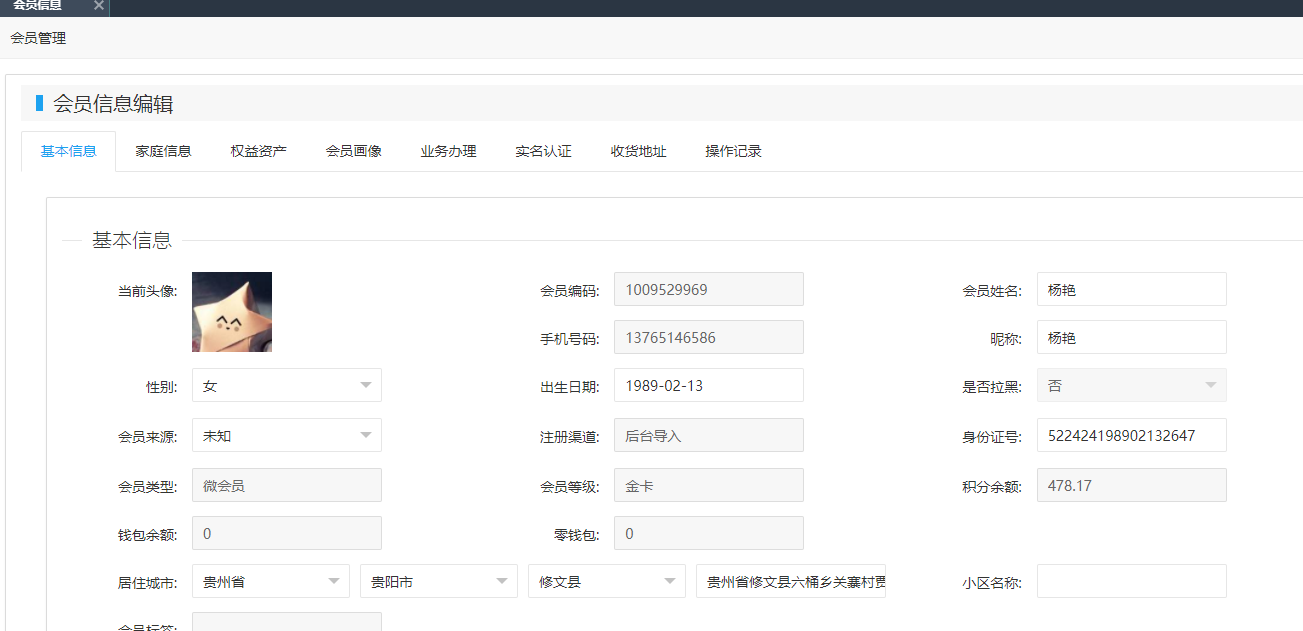View the 操作记录 tab
This screenshot has width=1303, height=631.
click(733, 152)
